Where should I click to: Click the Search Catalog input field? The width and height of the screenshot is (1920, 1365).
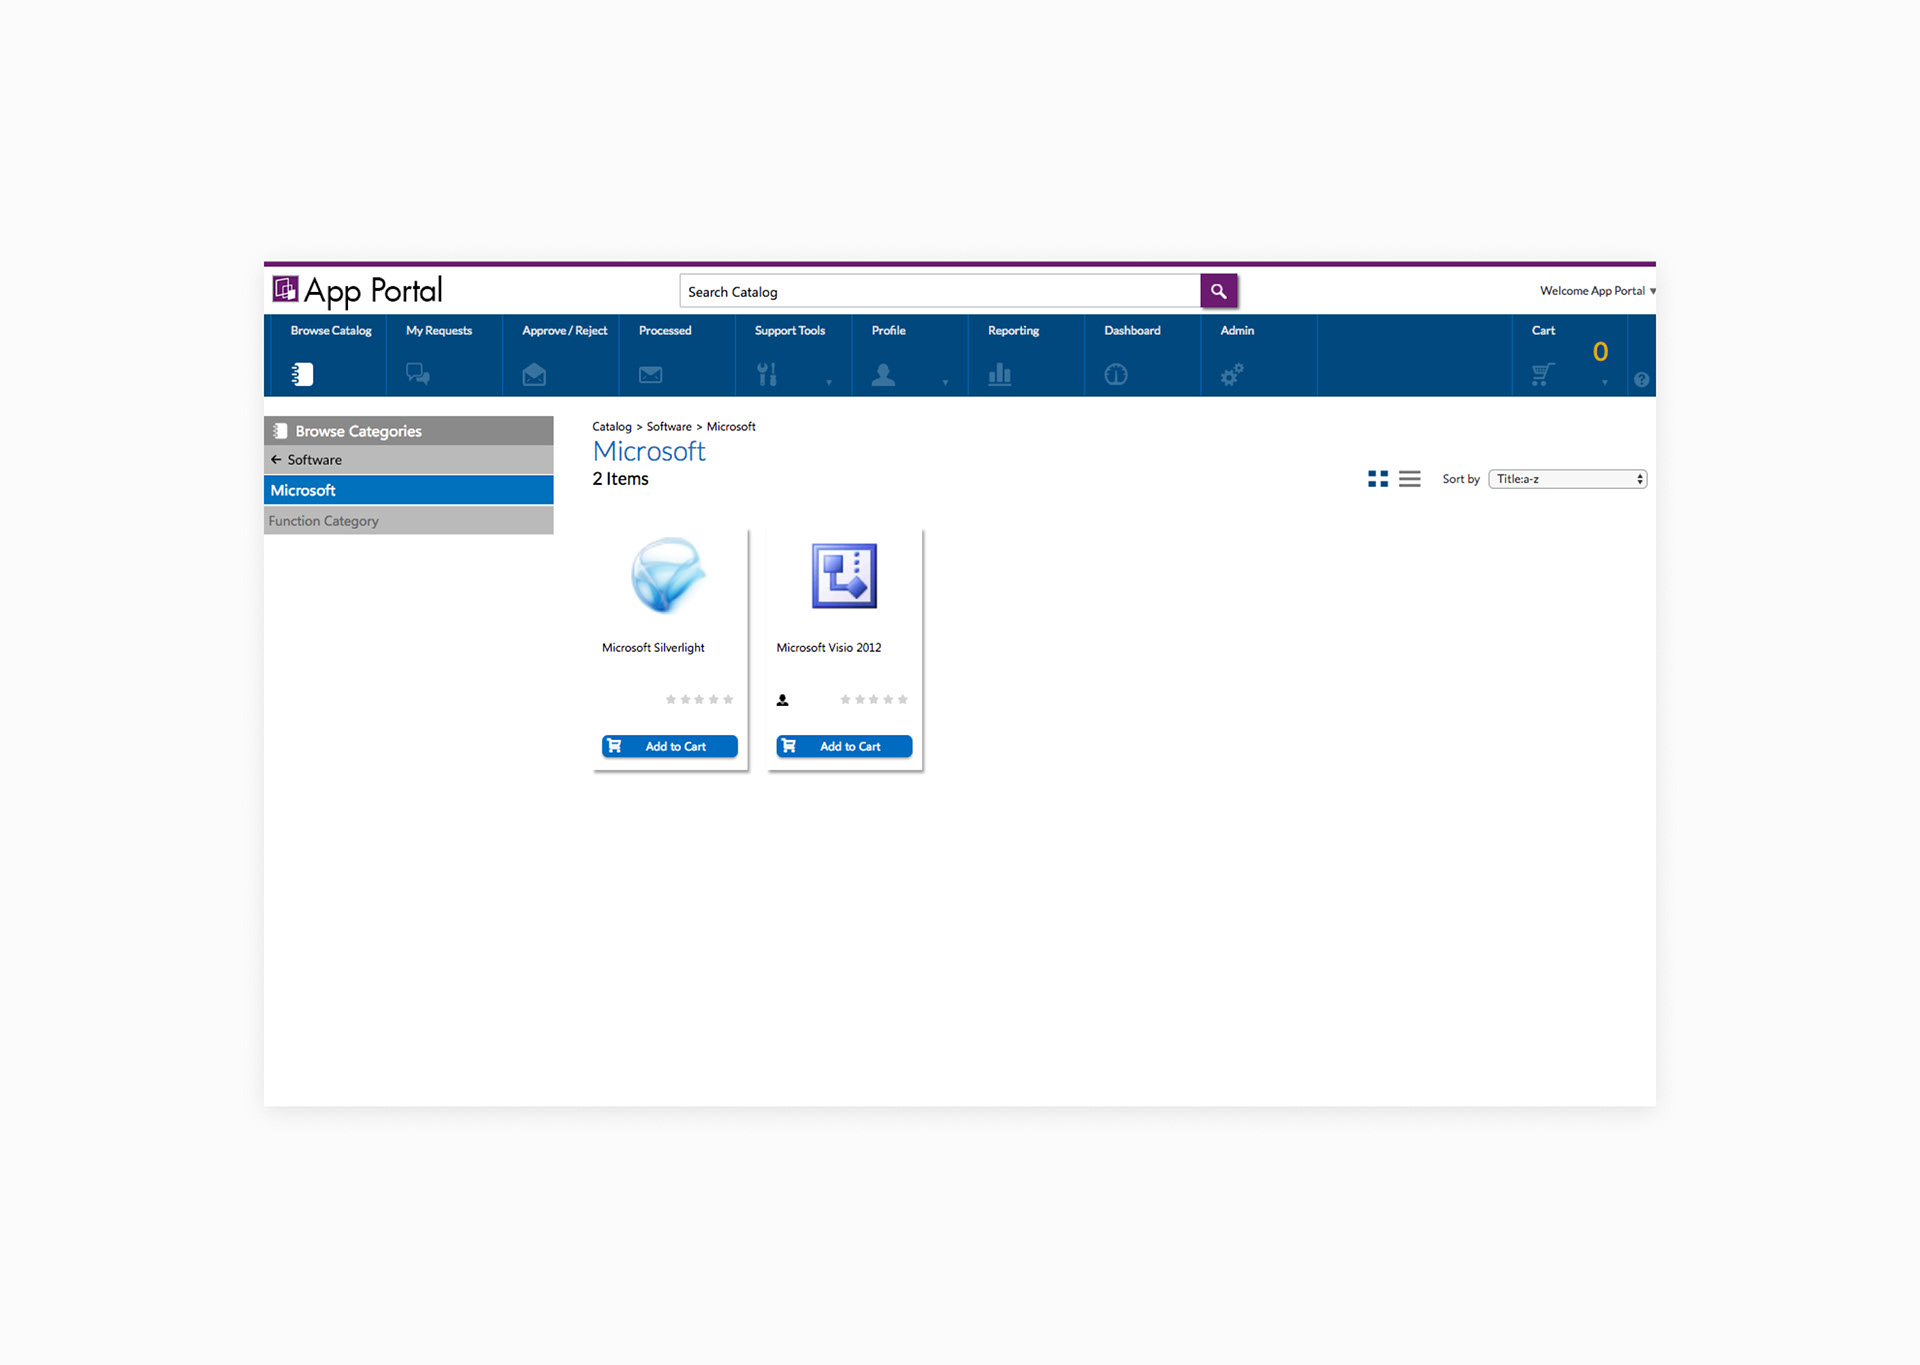coord(939,291)
